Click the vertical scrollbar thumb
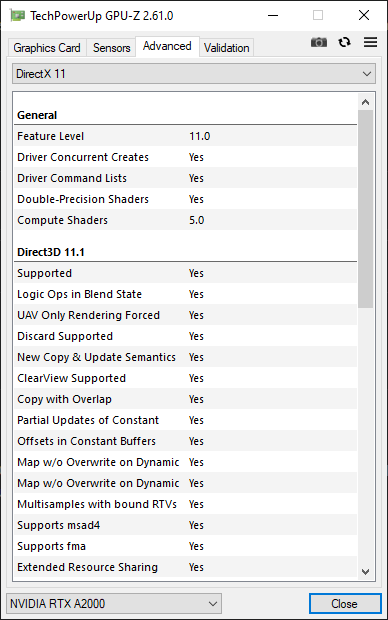Screen dimensions: 388x620 (365, 209)
